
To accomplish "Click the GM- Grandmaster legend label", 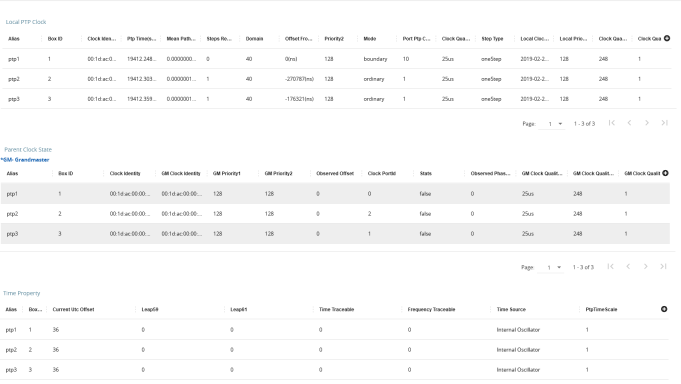I will 25,160.
